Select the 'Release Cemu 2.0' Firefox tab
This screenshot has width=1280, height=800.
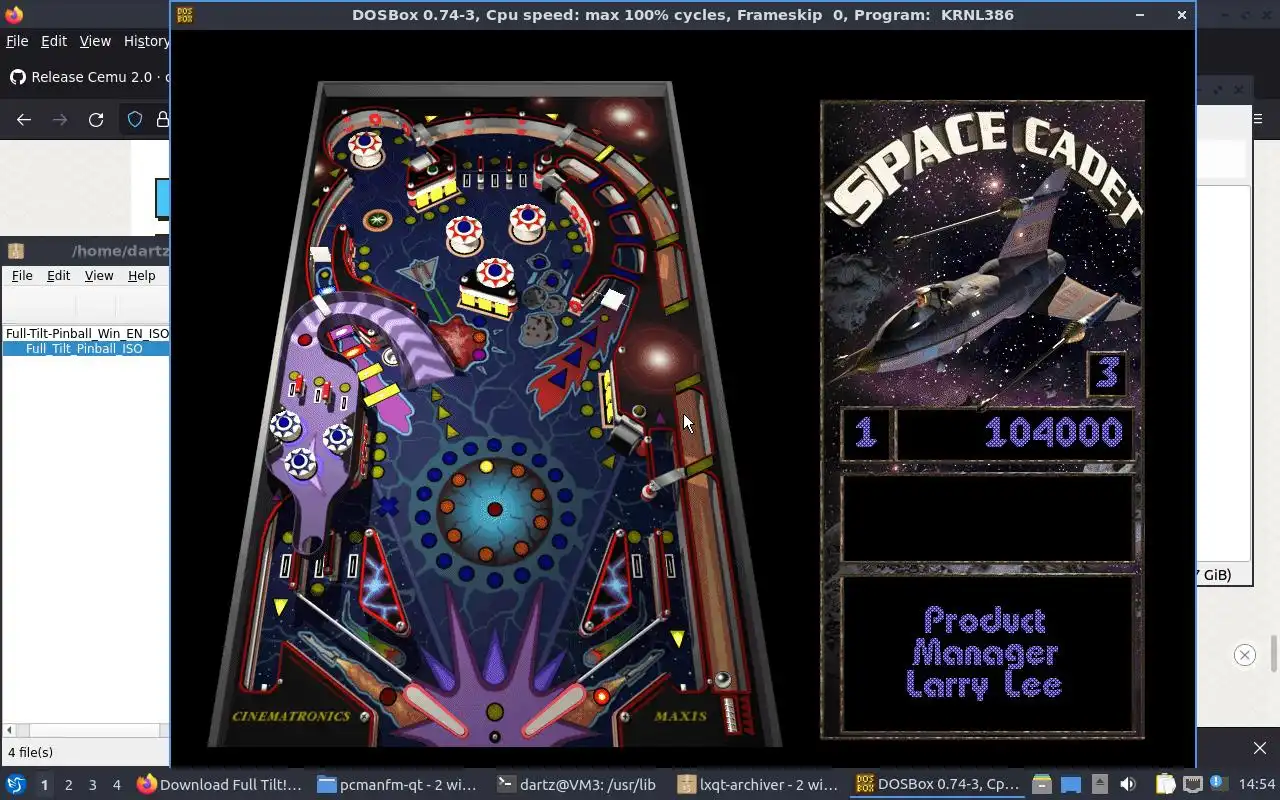(x=88, y=77)
